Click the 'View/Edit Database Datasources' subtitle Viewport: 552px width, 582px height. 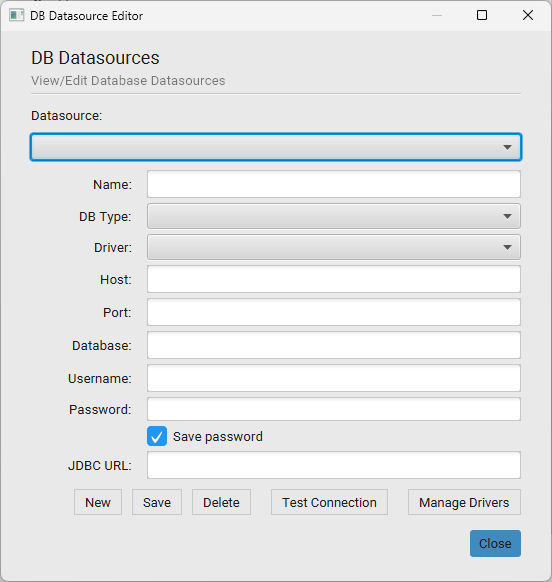128,81
